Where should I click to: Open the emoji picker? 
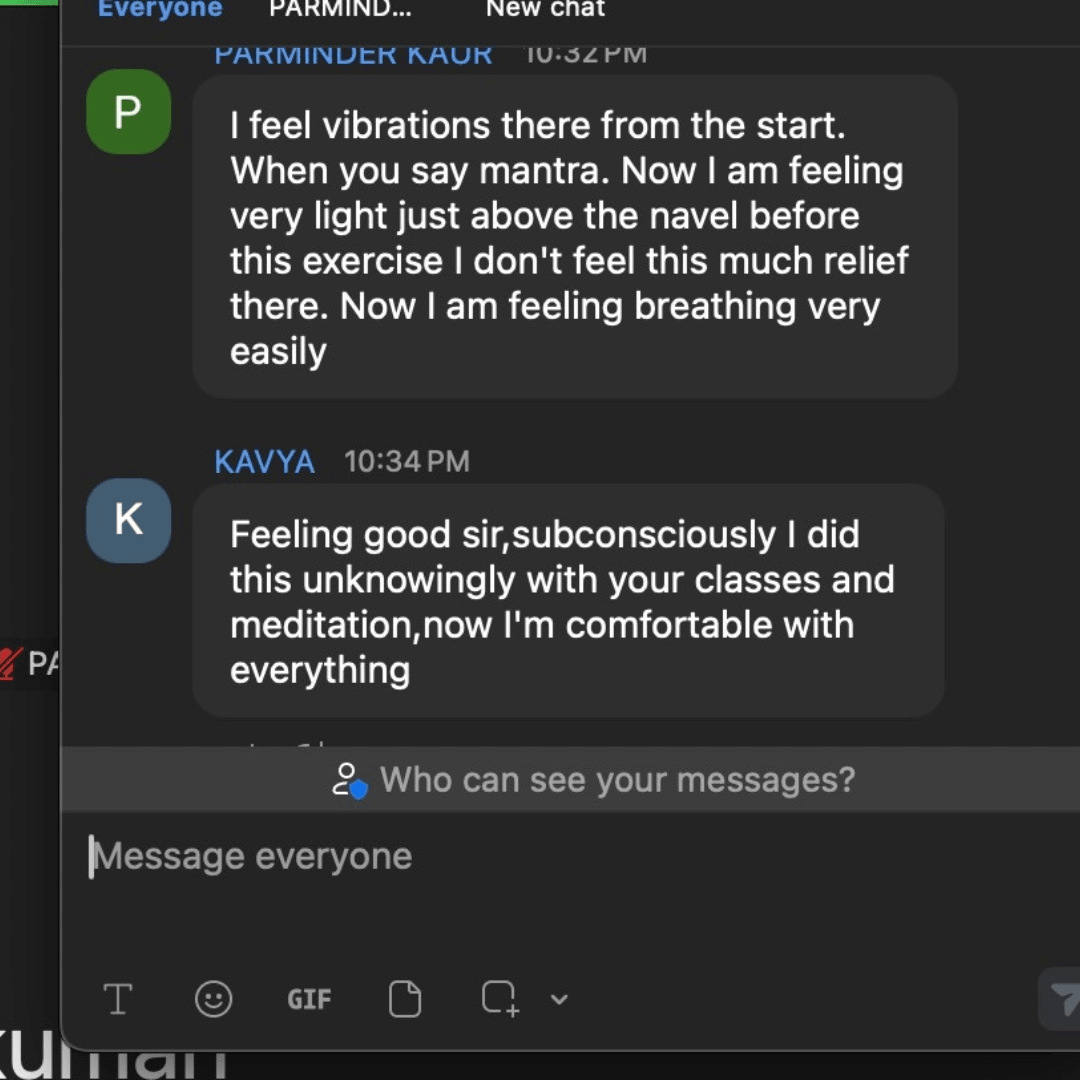click(x=213, y=998)
